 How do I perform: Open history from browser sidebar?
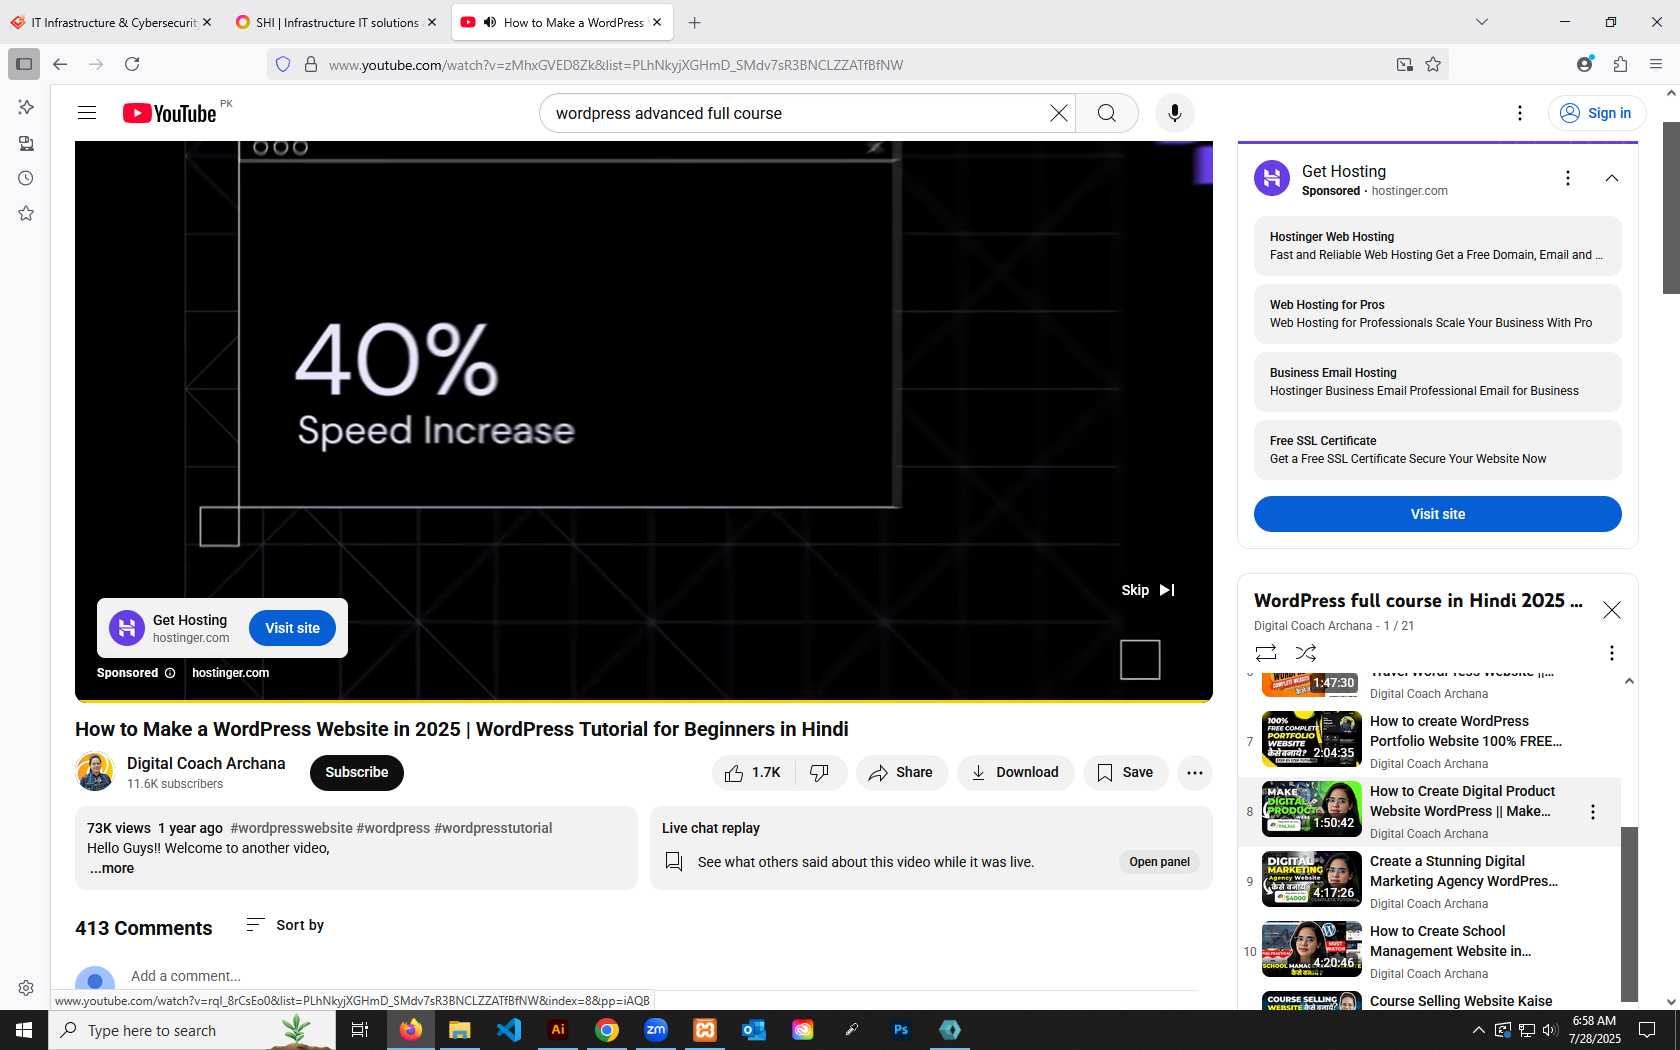(x=26, y=178)
